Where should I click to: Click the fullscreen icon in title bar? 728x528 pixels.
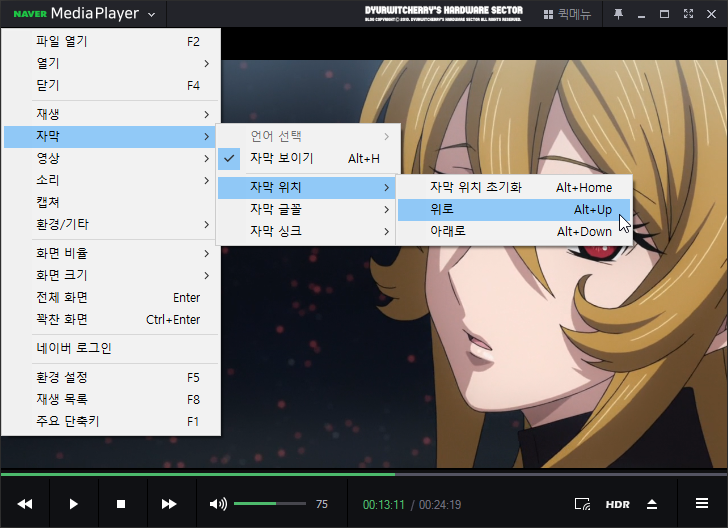point(688,14)
